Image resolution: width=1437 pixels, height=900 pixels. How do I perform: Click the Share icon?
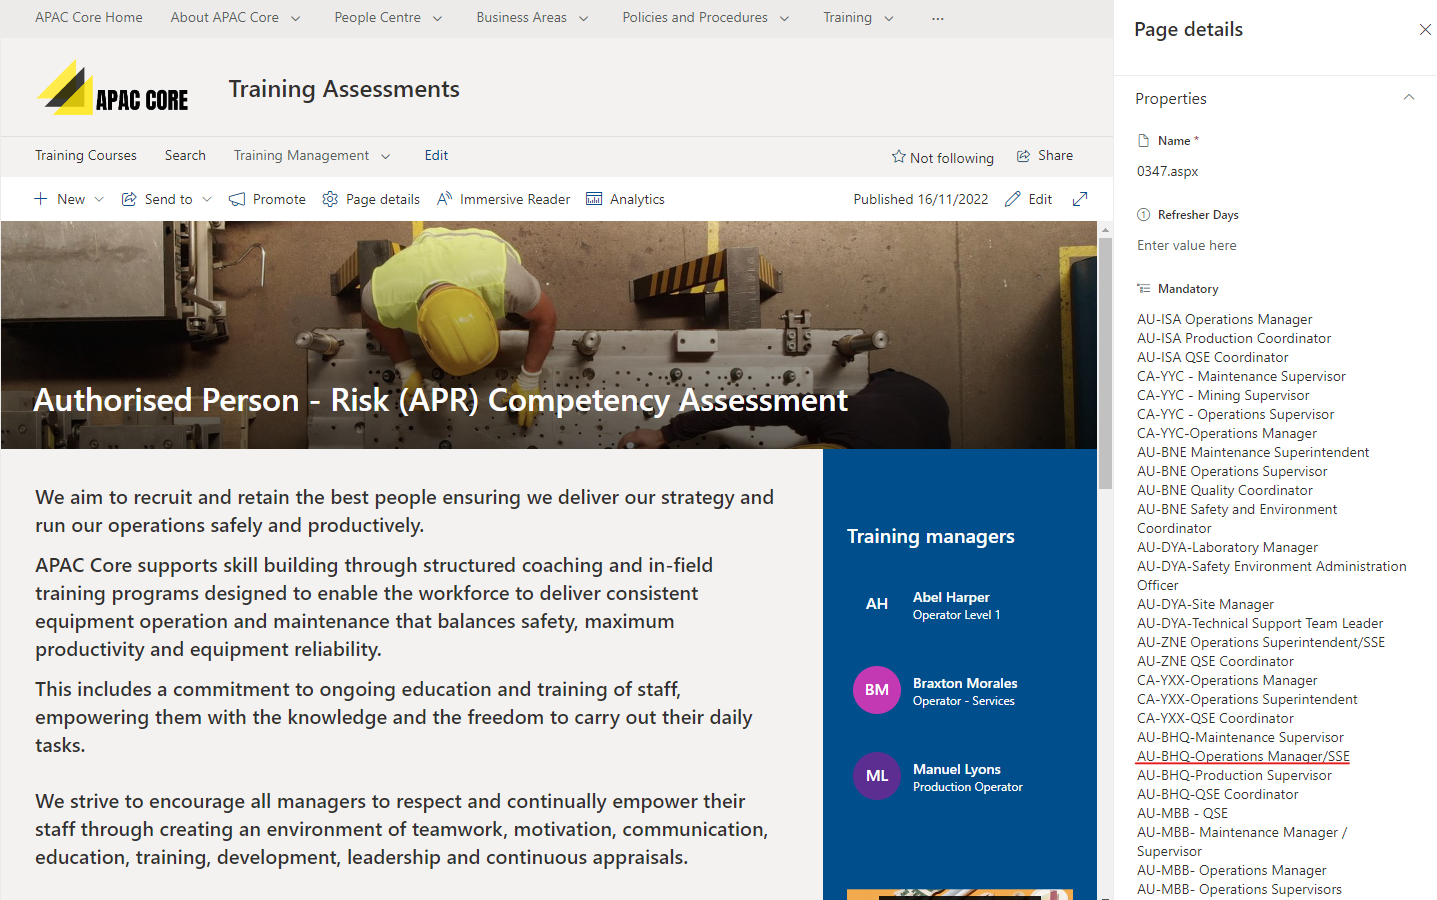coord(1023,156)
